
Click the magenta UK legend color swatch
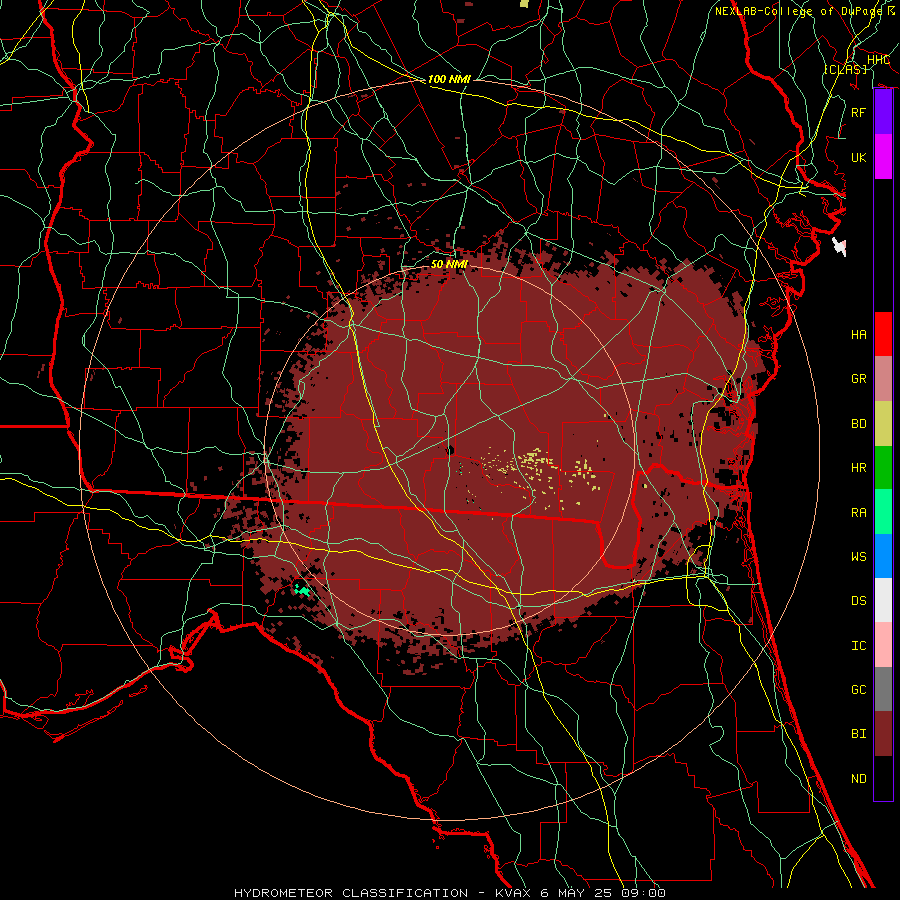click(883, 157)
